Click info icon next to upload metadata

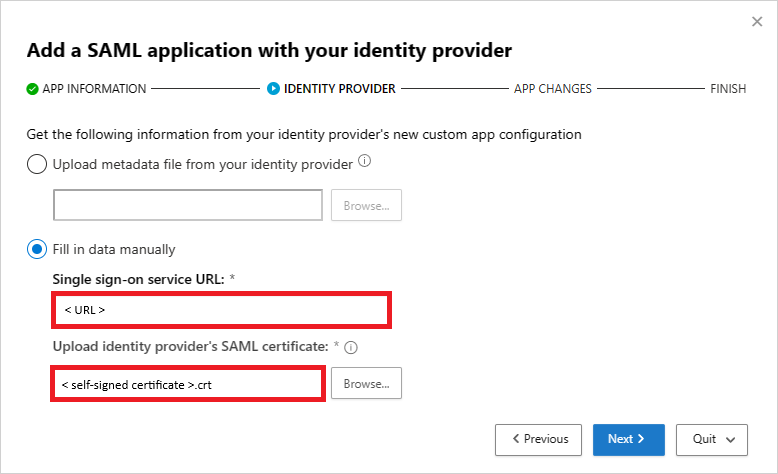365,161
